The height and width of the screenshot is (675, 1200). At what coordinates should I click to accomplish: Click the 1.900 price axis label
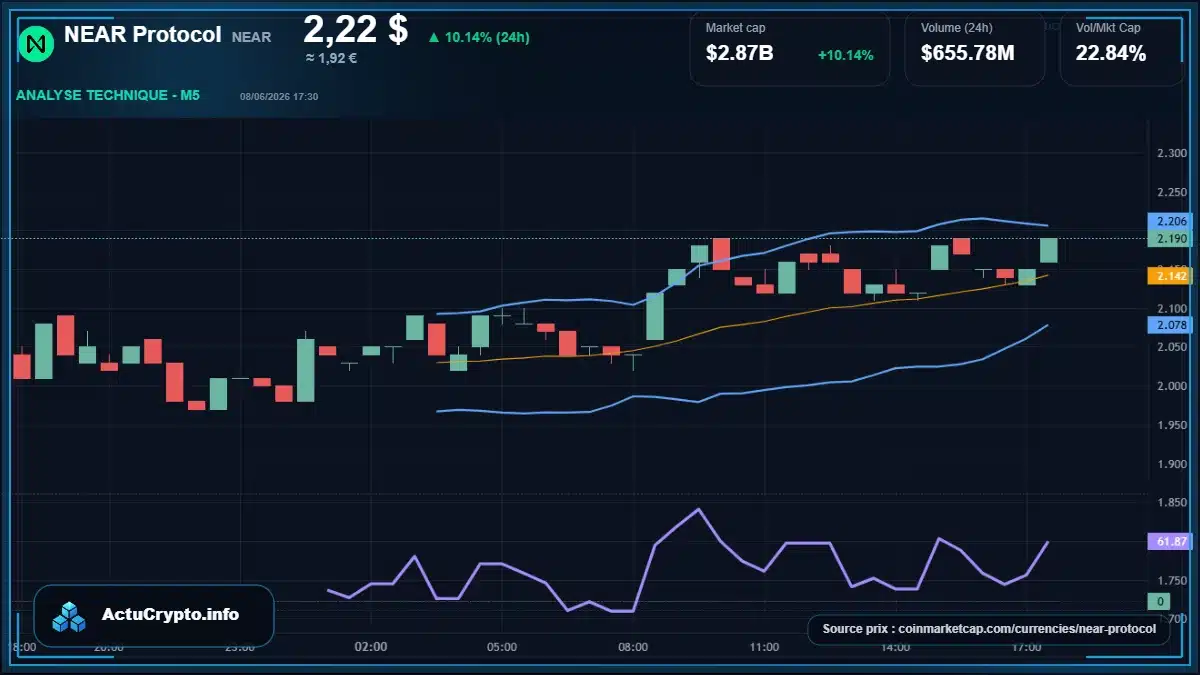[x=1171, y=464]
